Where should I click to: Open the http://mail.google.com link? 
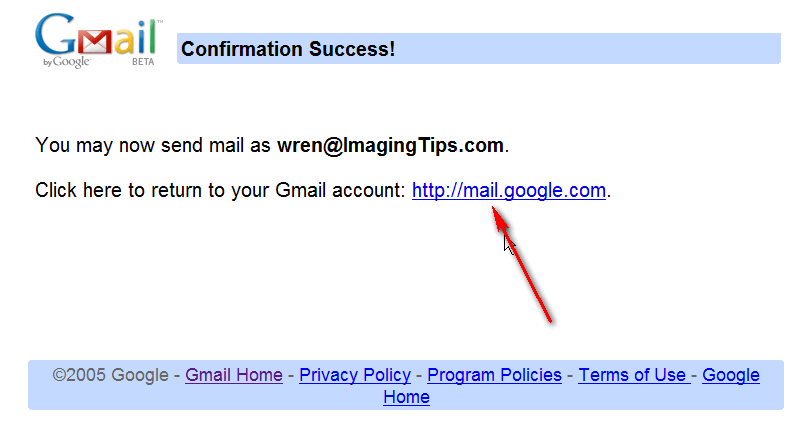509,190
